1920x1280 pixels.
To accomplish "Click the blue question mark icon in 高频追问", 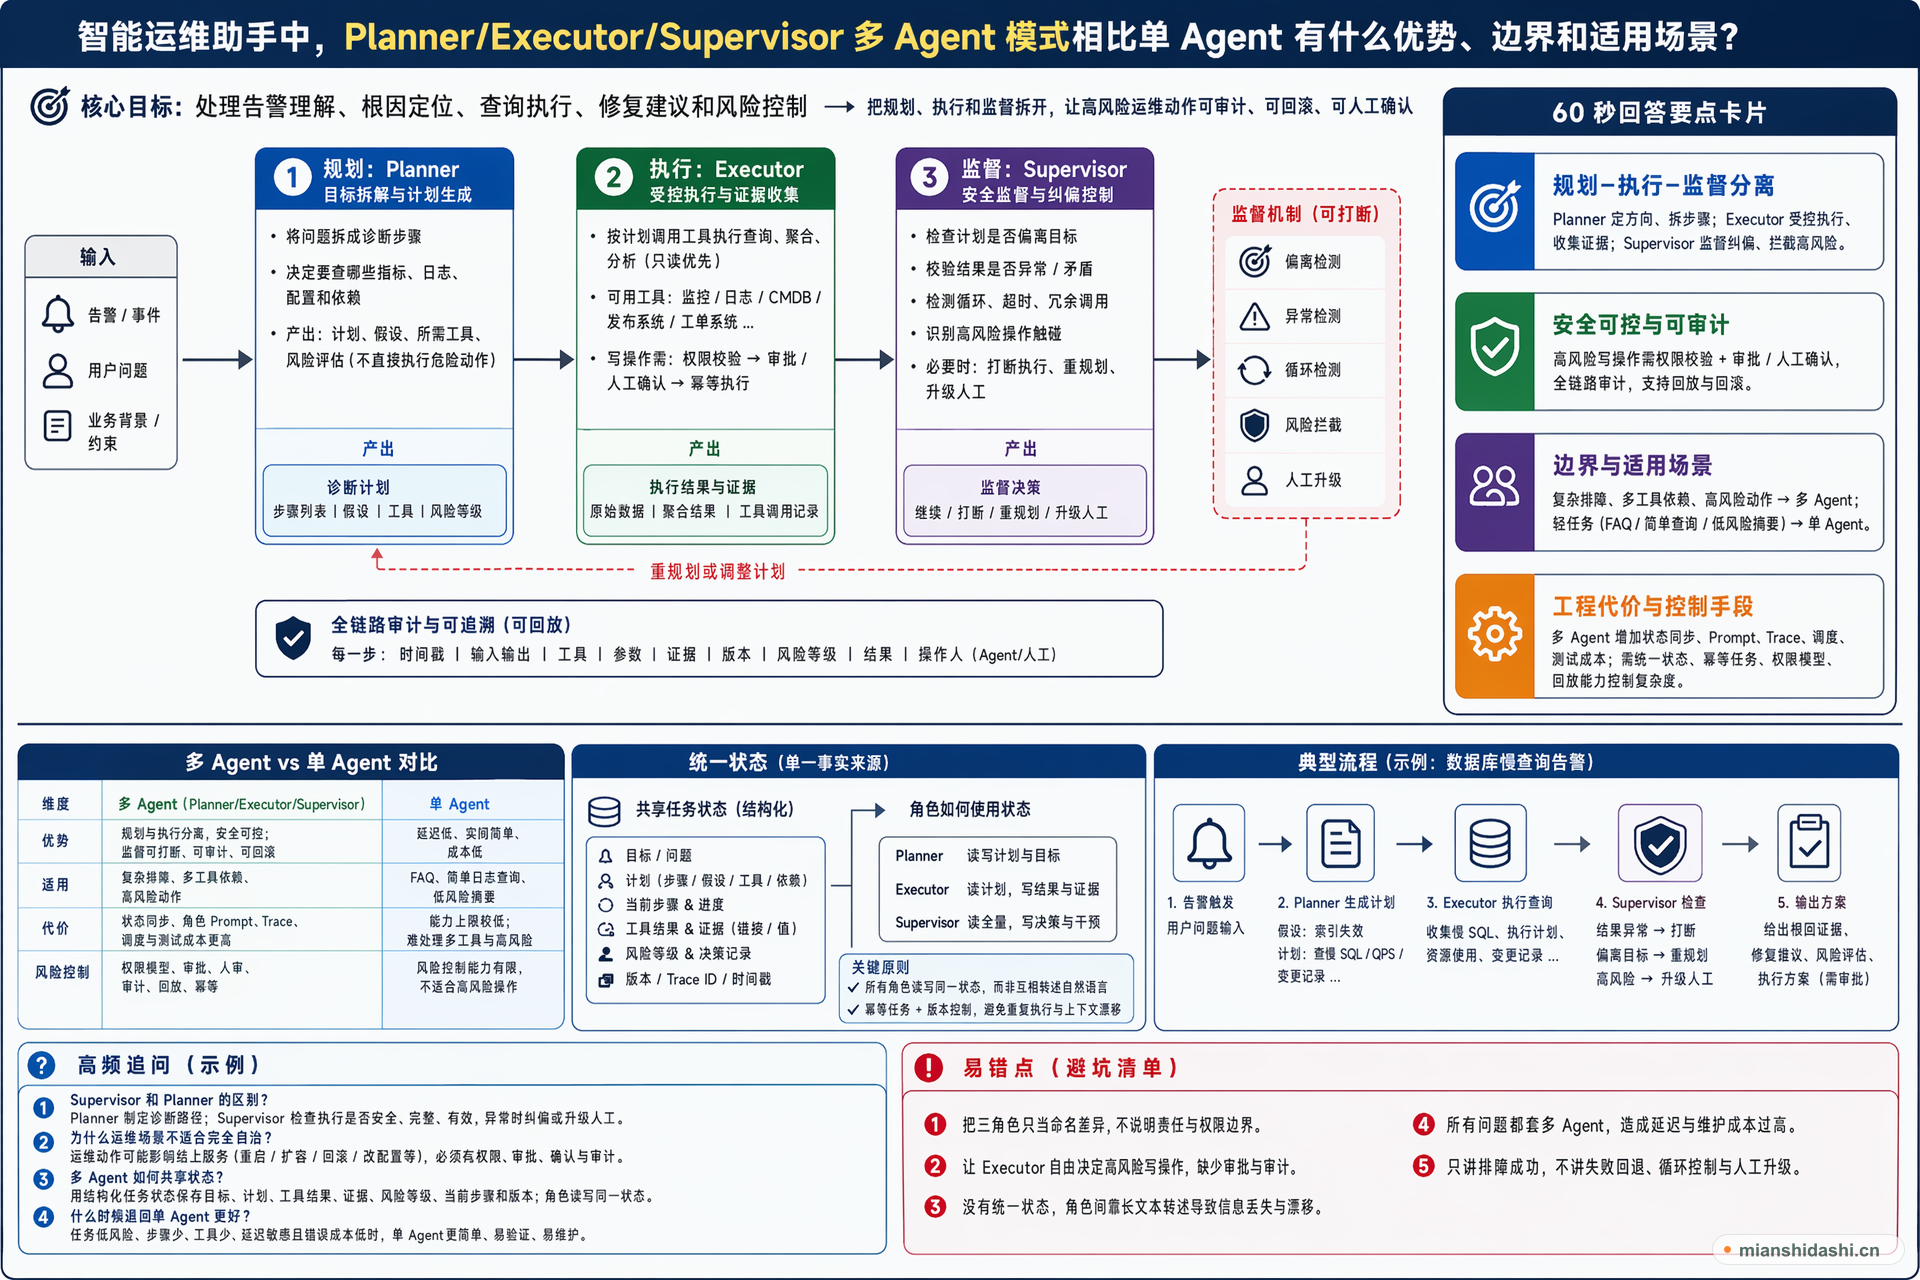I will [x=42, y=1065].
